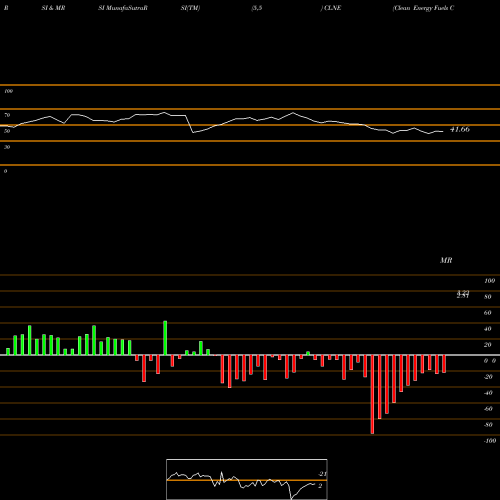This screenshot has width=500, height=500.
Task: Select the 'SI(TM)' header text
Action: coord(190,8)
